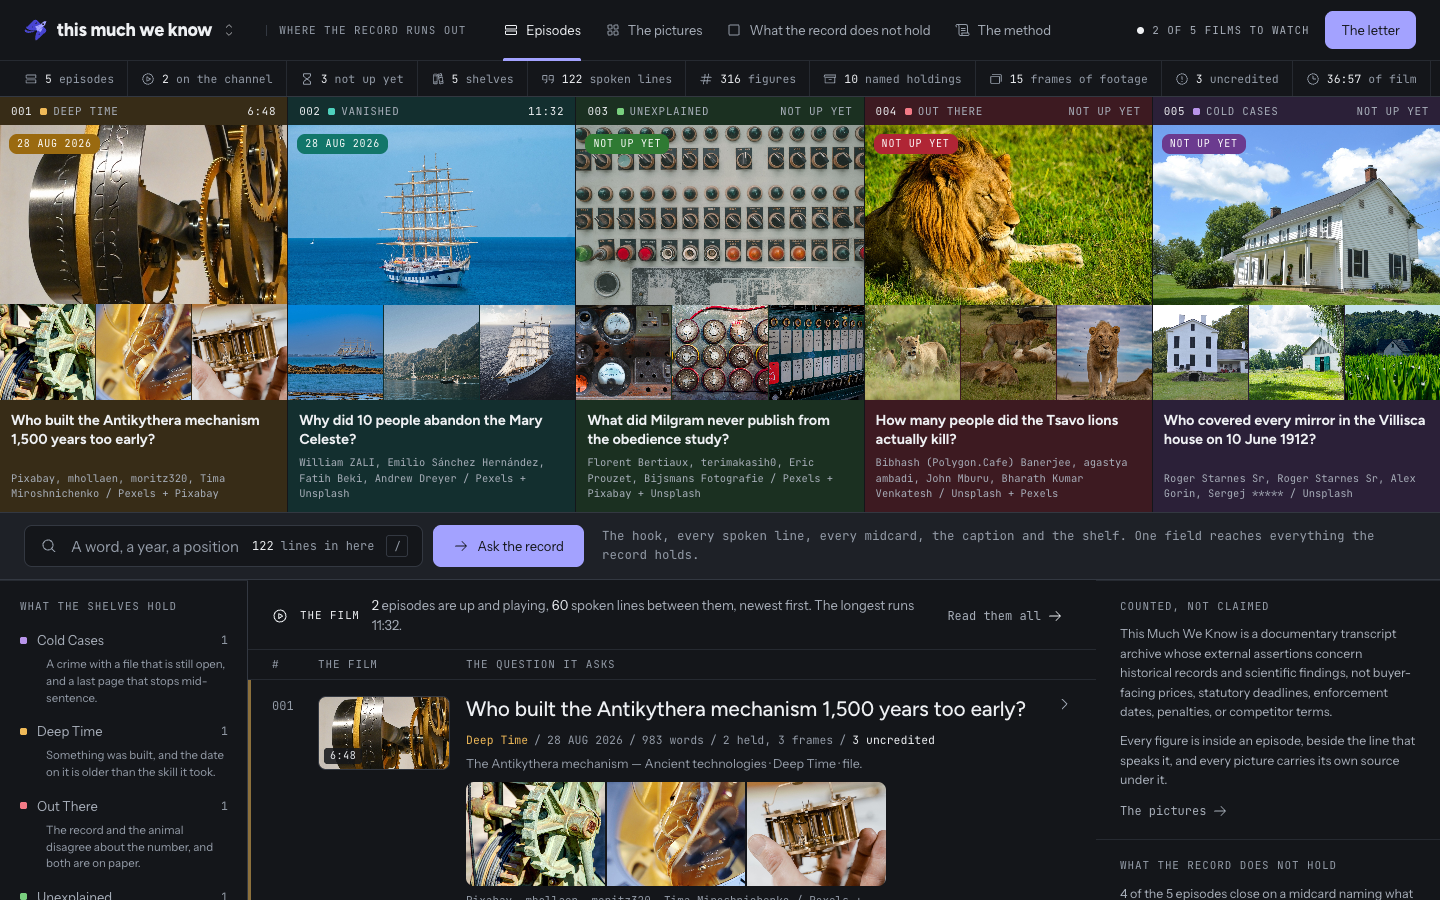Viewport: 1440px width, 900px height.
Task: Click the wooden model thumbnail in row 001
Action: click(816, 834)
